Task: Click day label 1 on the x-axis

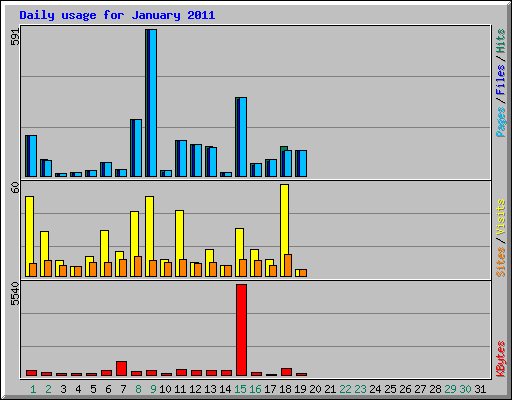Action: pos(33,389)
